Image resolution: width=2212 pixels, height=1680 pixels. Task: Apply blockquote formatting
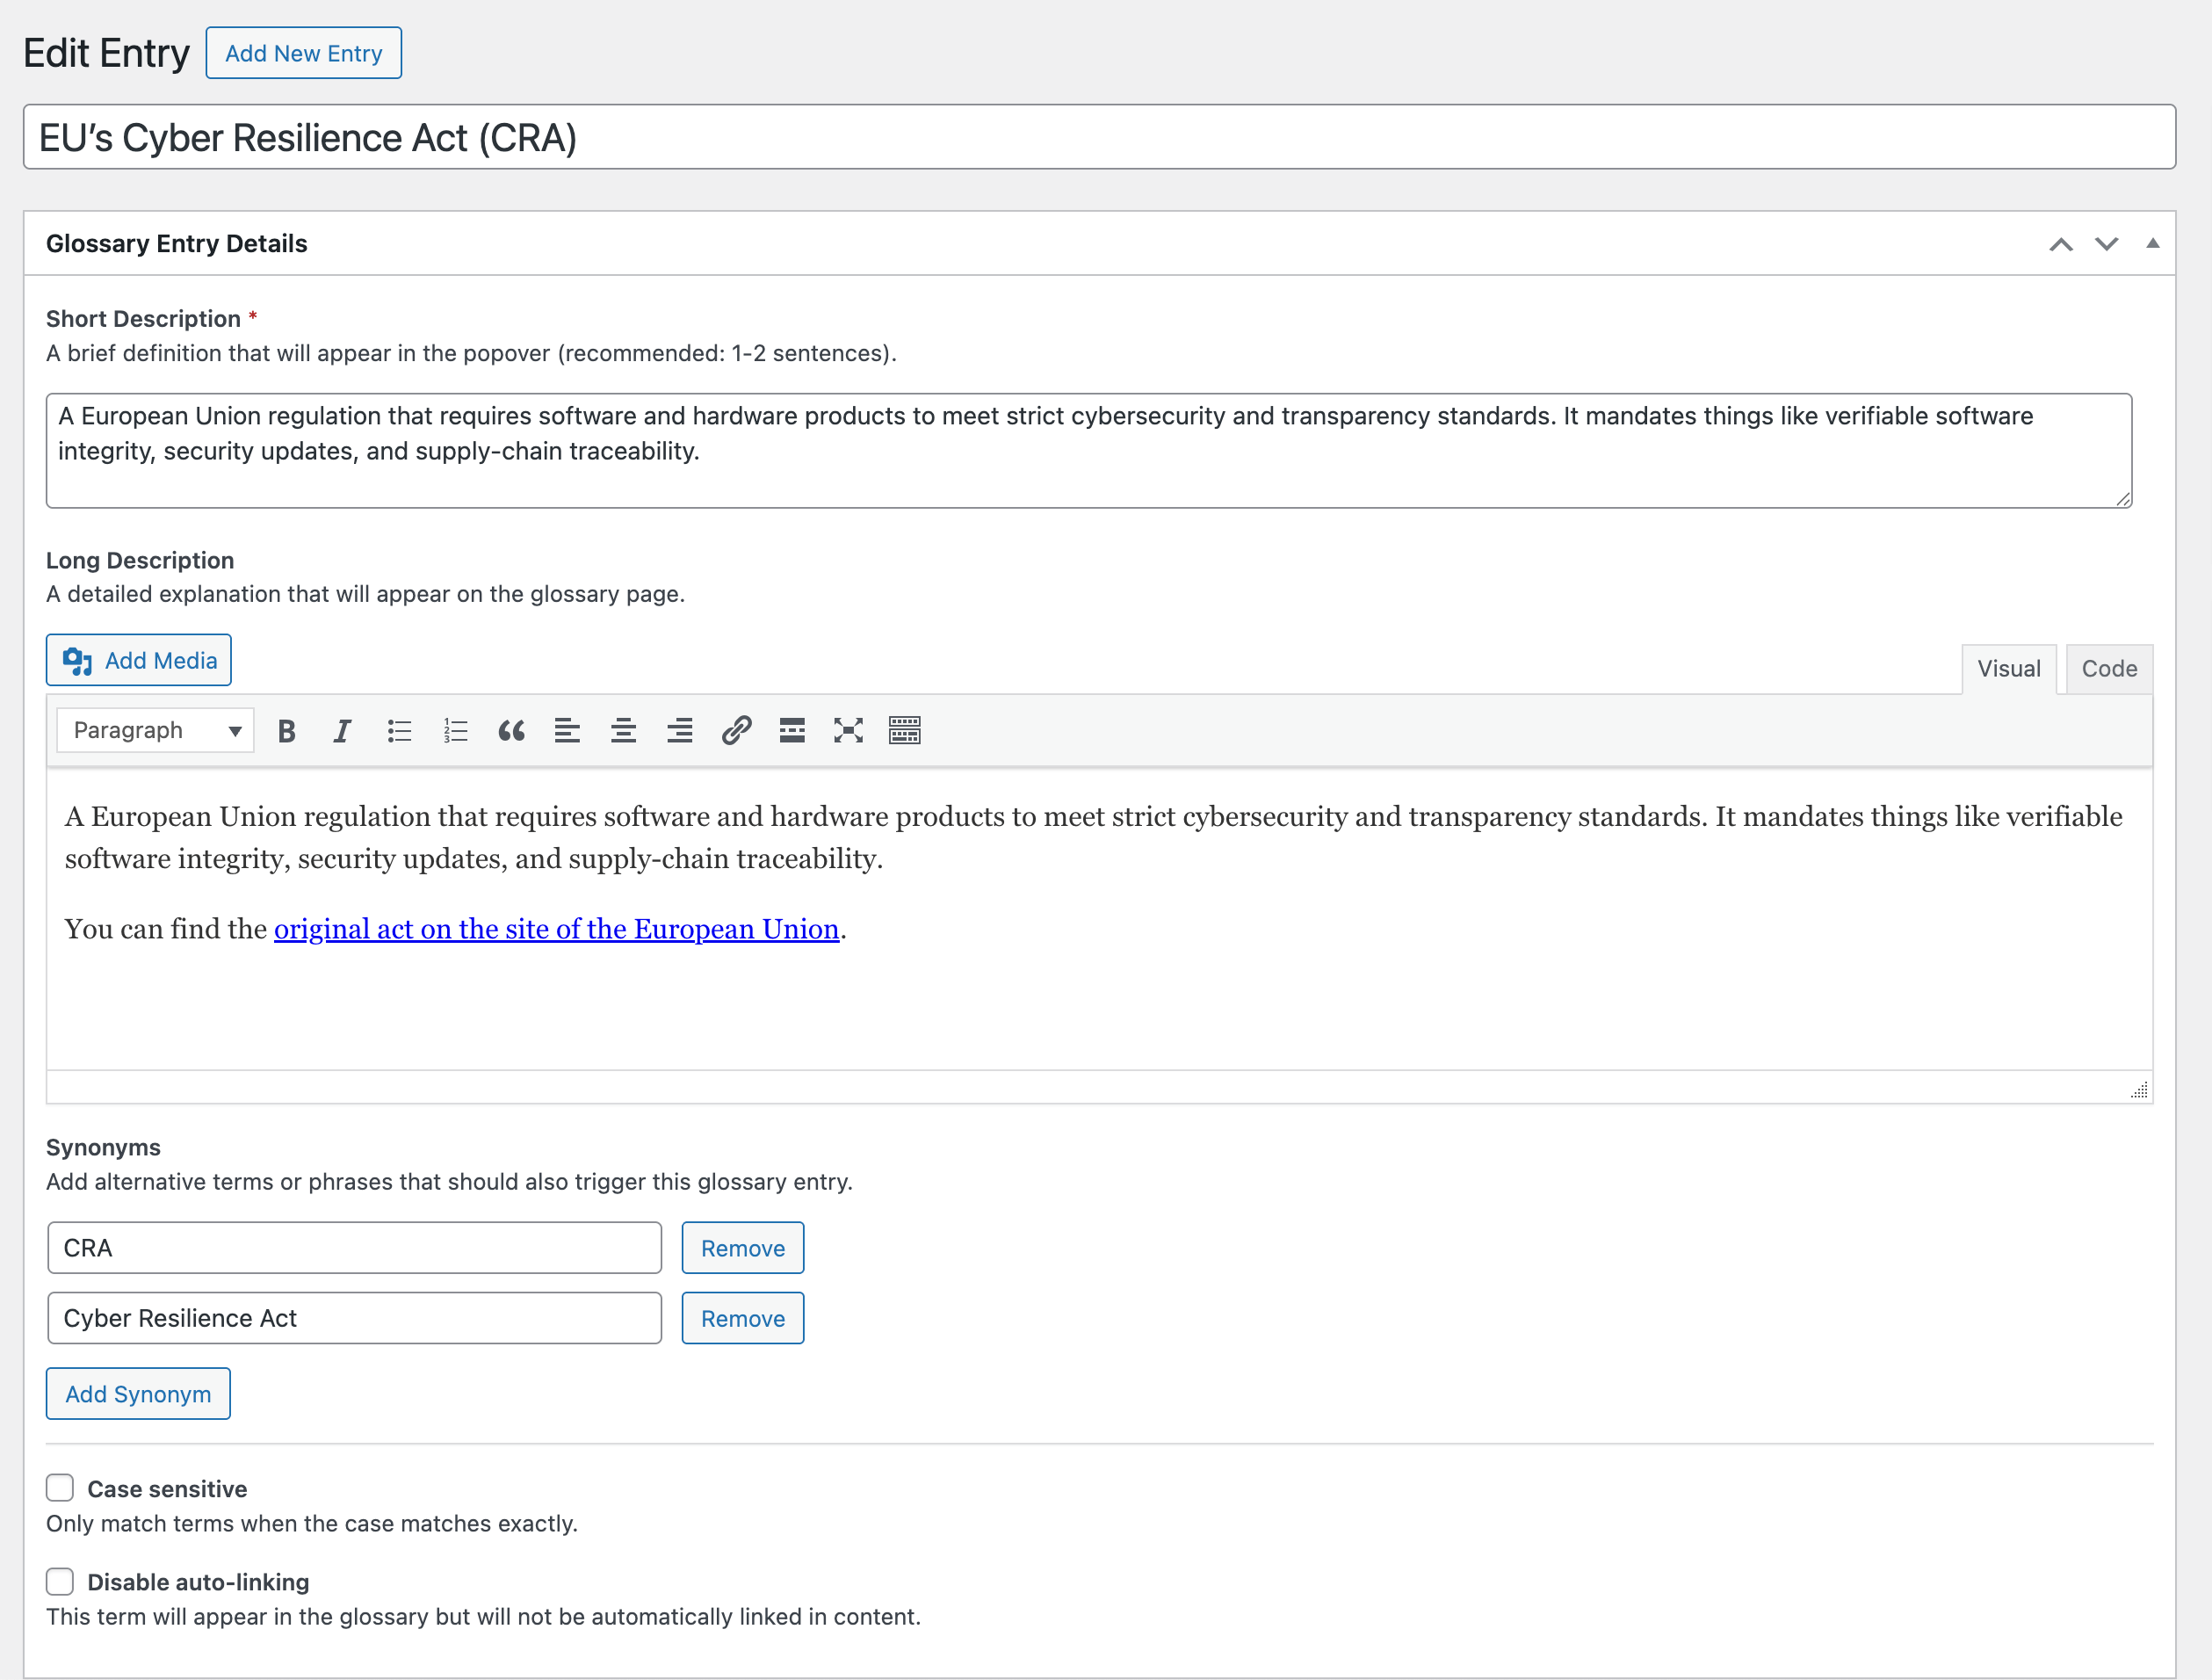tap(511, 731)
